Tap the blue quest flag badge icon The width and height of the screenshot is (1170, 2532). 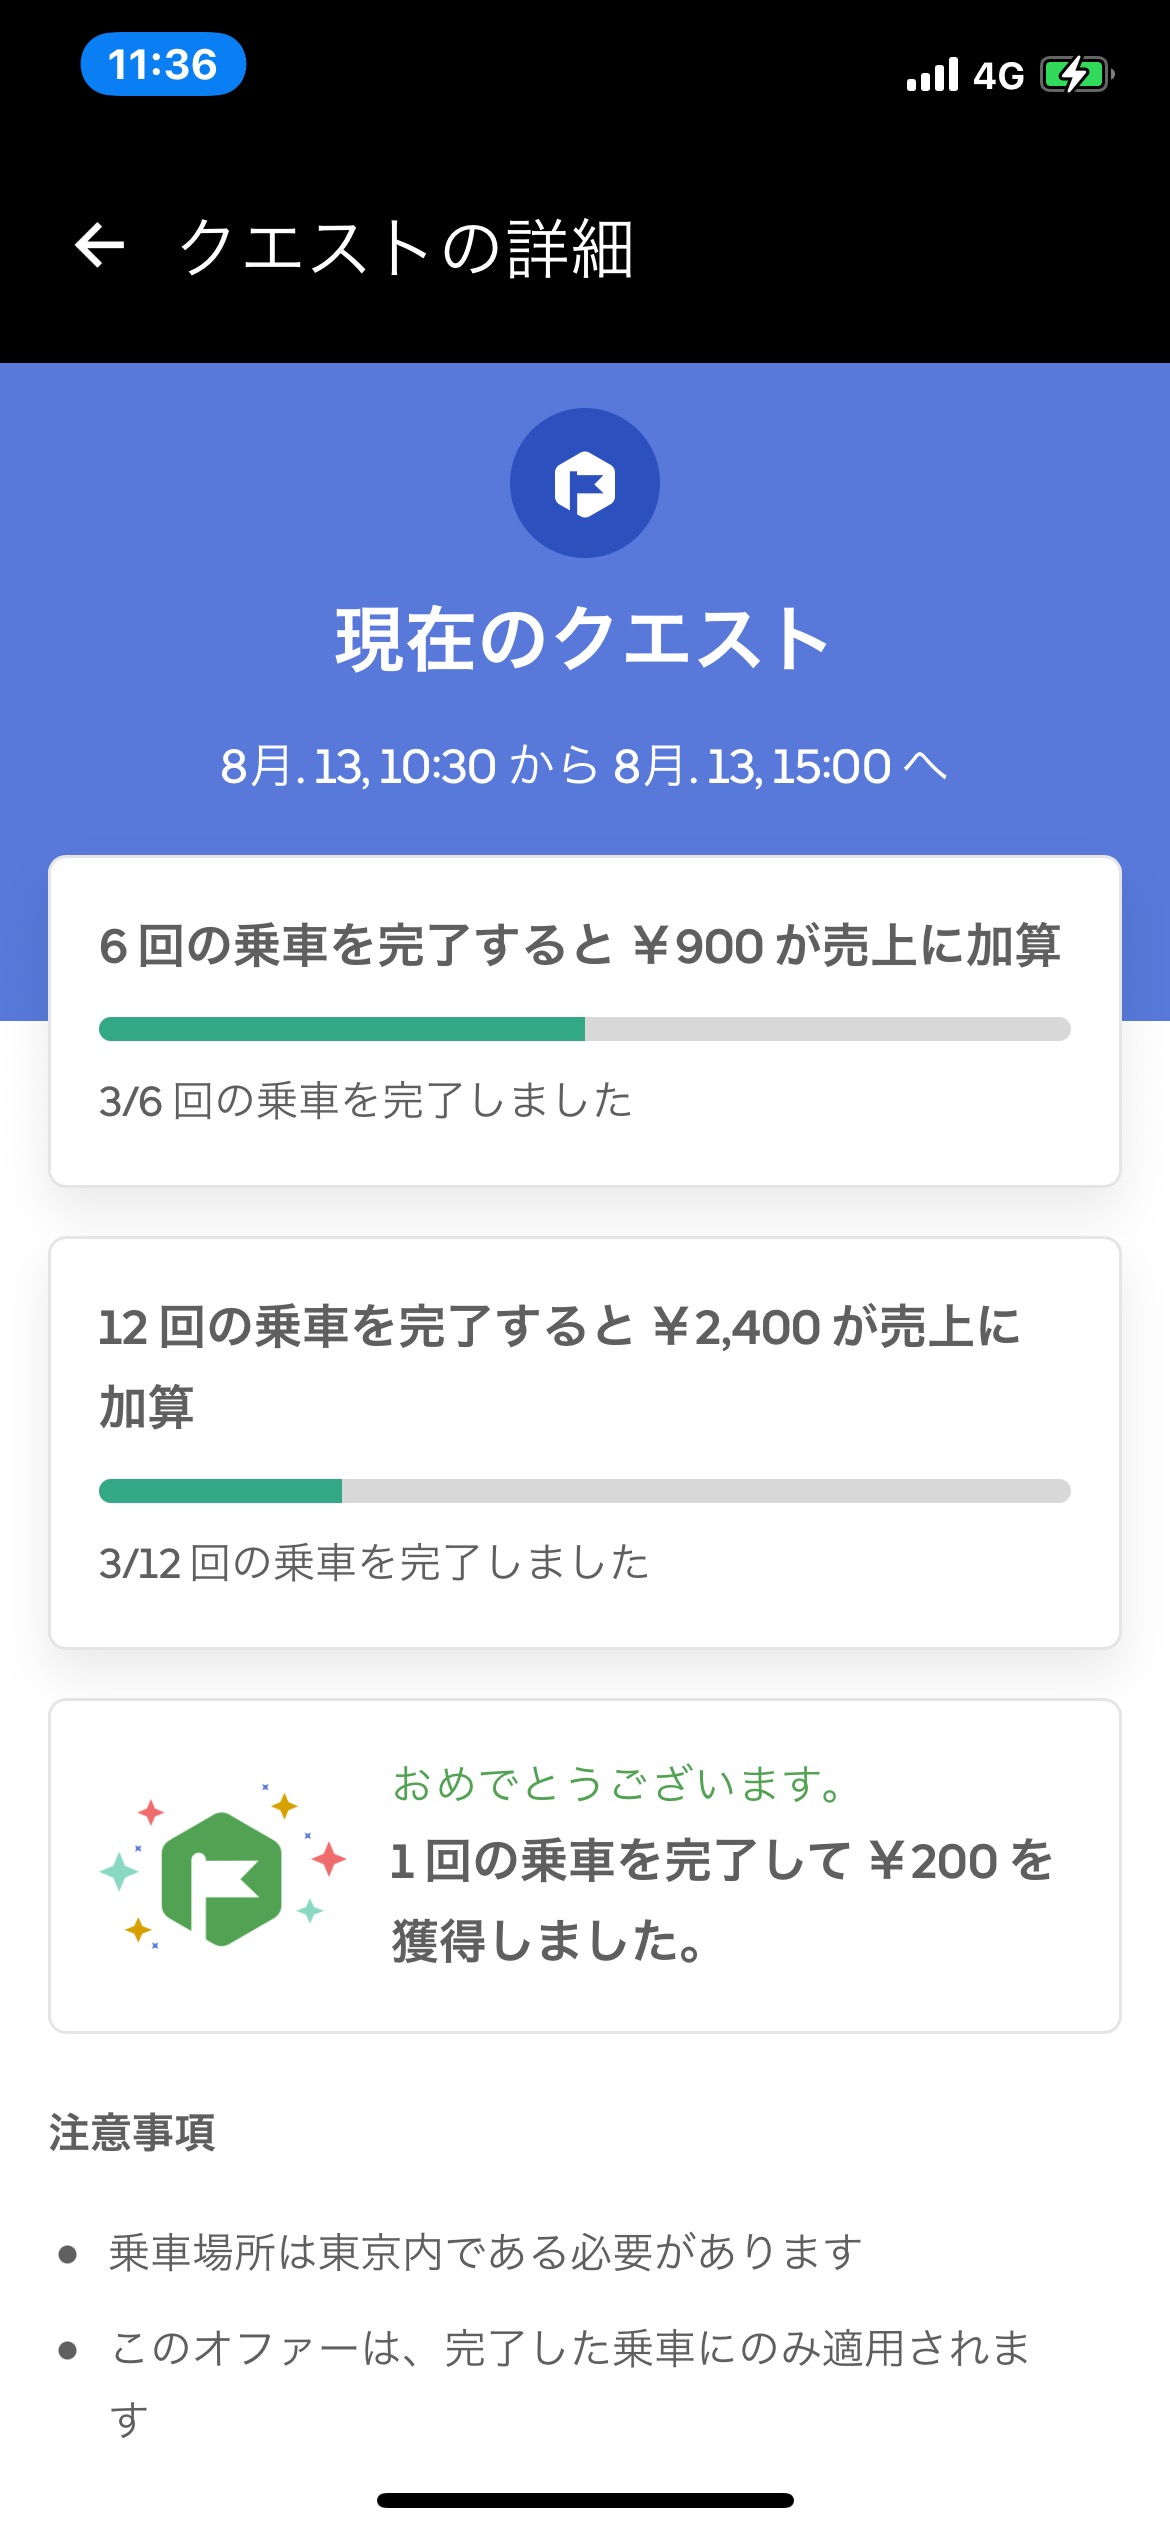(585, 483)
